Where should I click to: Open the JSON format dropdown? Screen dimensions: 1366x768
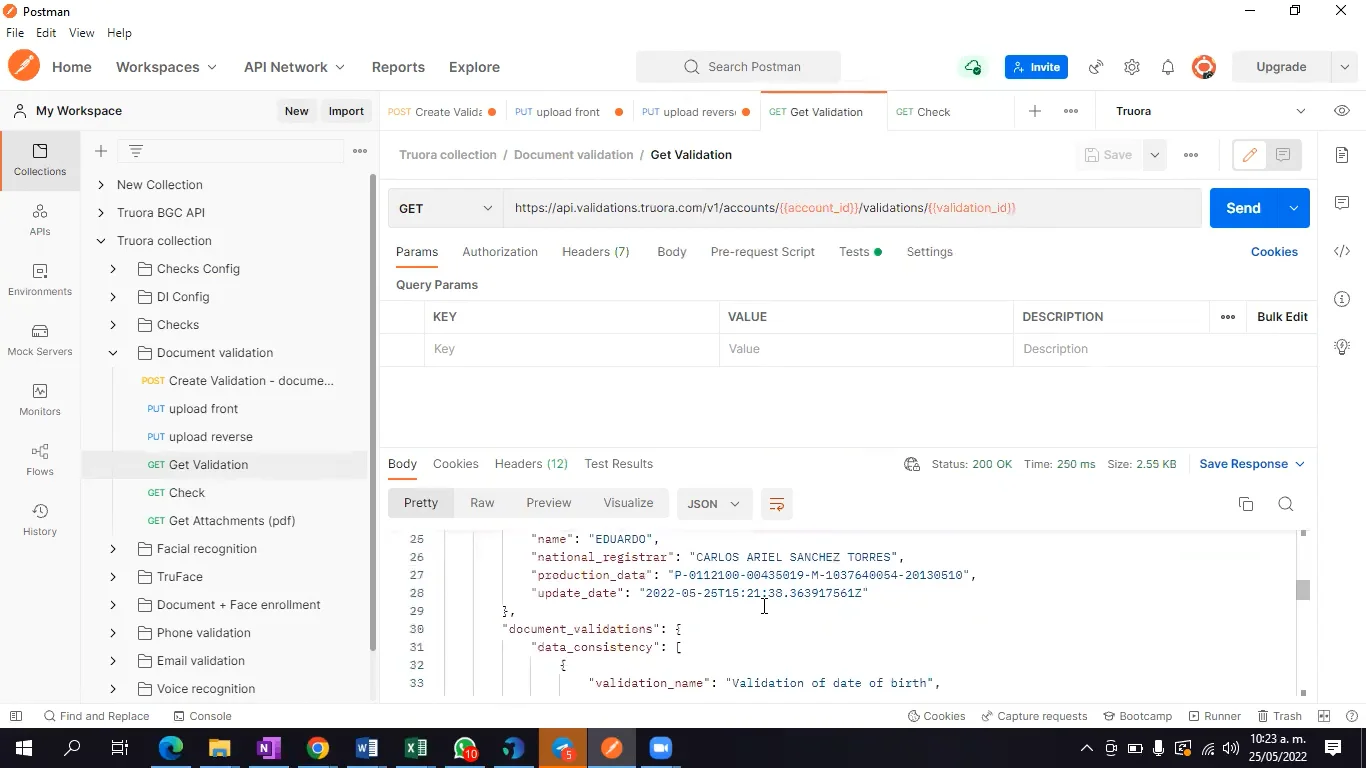tap(714, 504)
